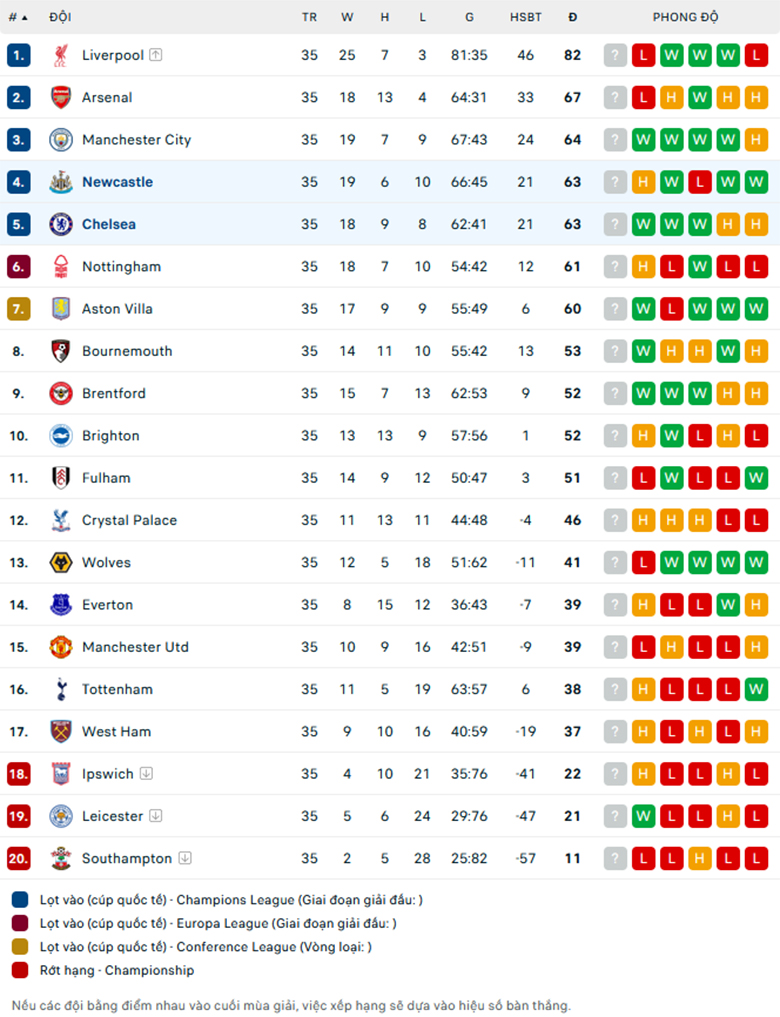
Task: Click the Arsenal club crest icon
Action: tap(61, 97)
